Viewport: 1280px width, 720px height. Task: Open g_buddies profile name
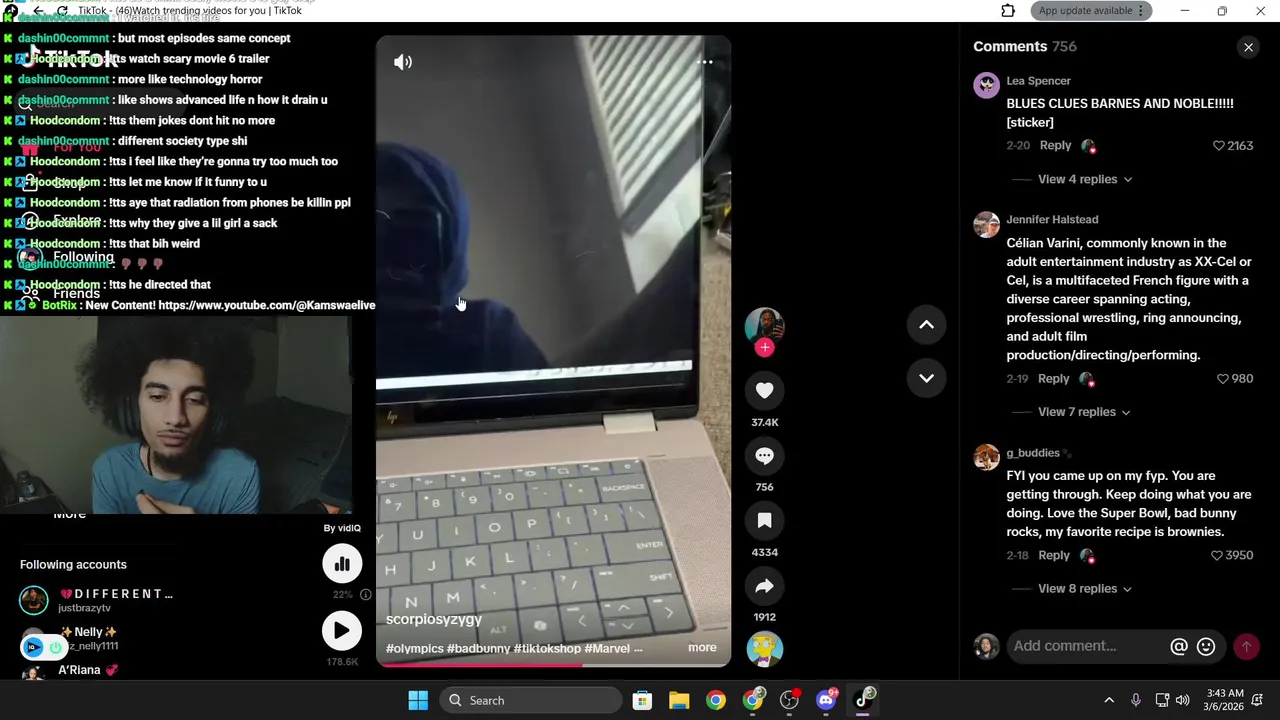click(1033, 453)
